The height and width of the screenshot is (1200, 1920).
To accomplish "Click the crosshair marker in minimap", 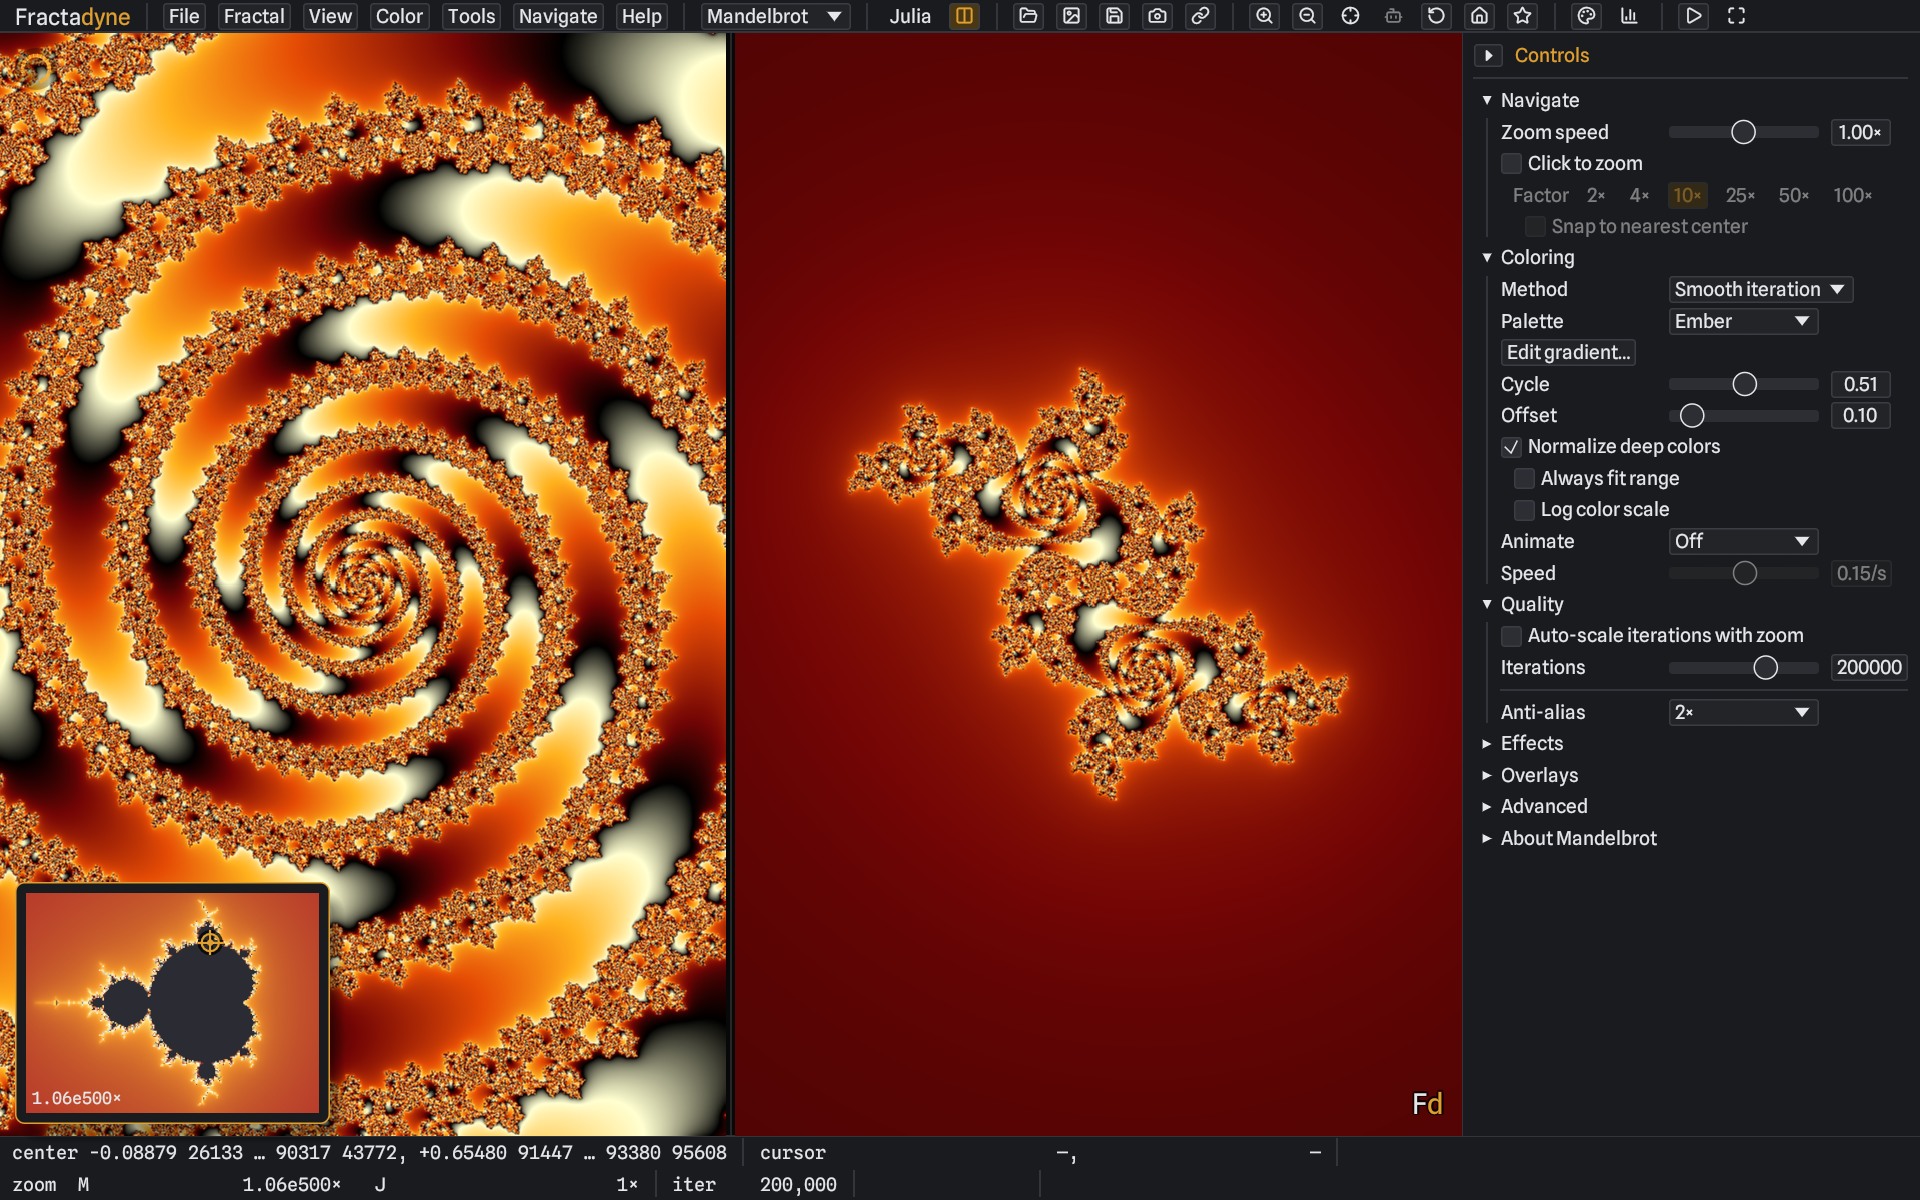I will click(x=210, y=941).
